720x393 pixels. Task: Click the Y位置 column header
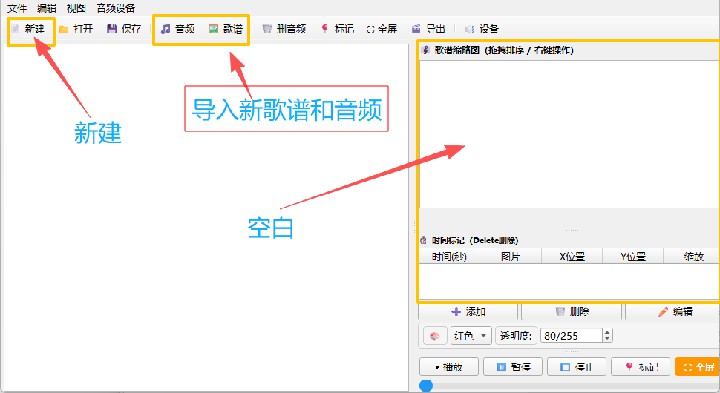(633, 256)
